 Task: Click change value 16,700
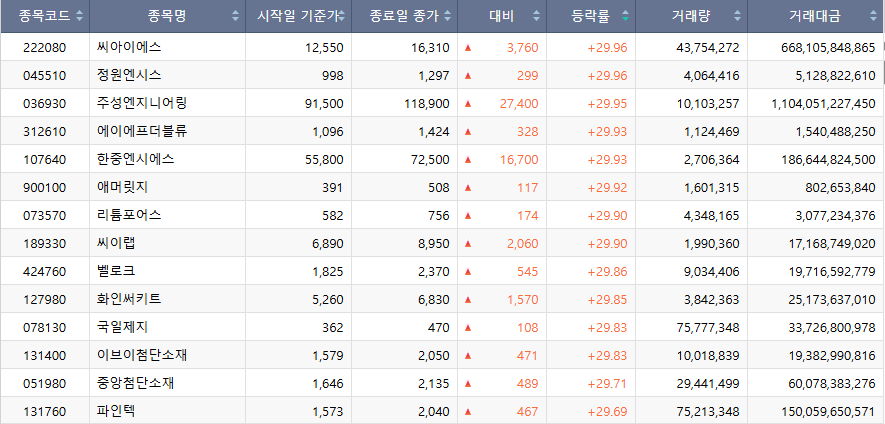[x=519, y=160]
